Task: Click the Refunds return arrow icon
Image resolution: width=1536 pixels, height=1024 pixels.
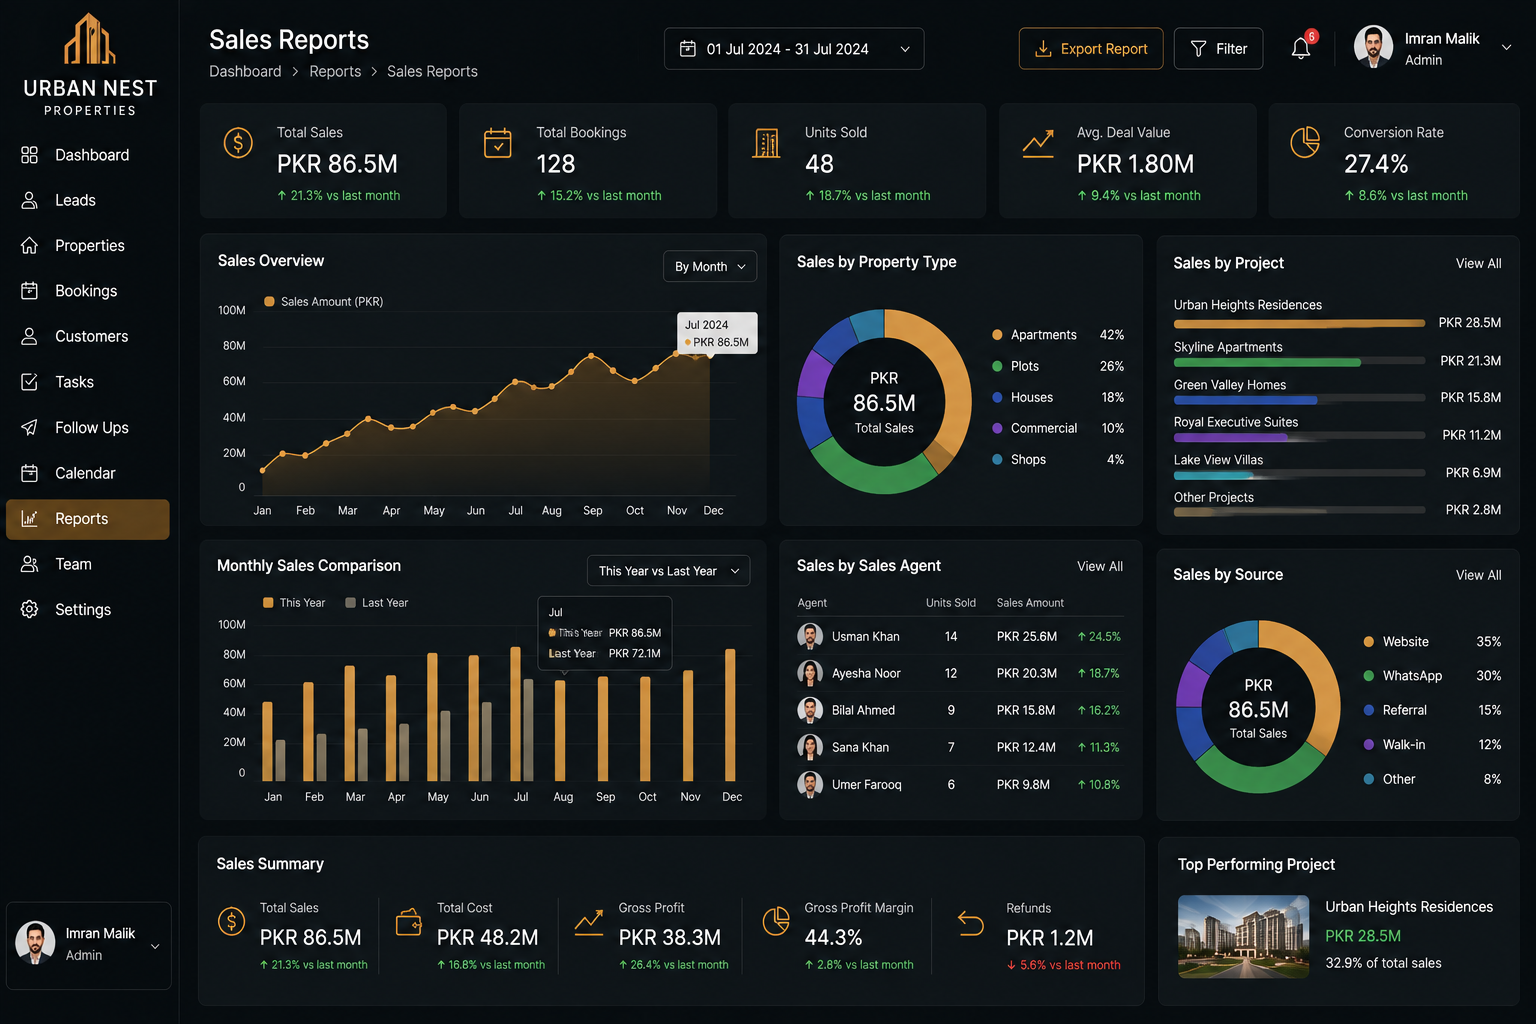Action: pyautogui.click(x=970, y=922)
